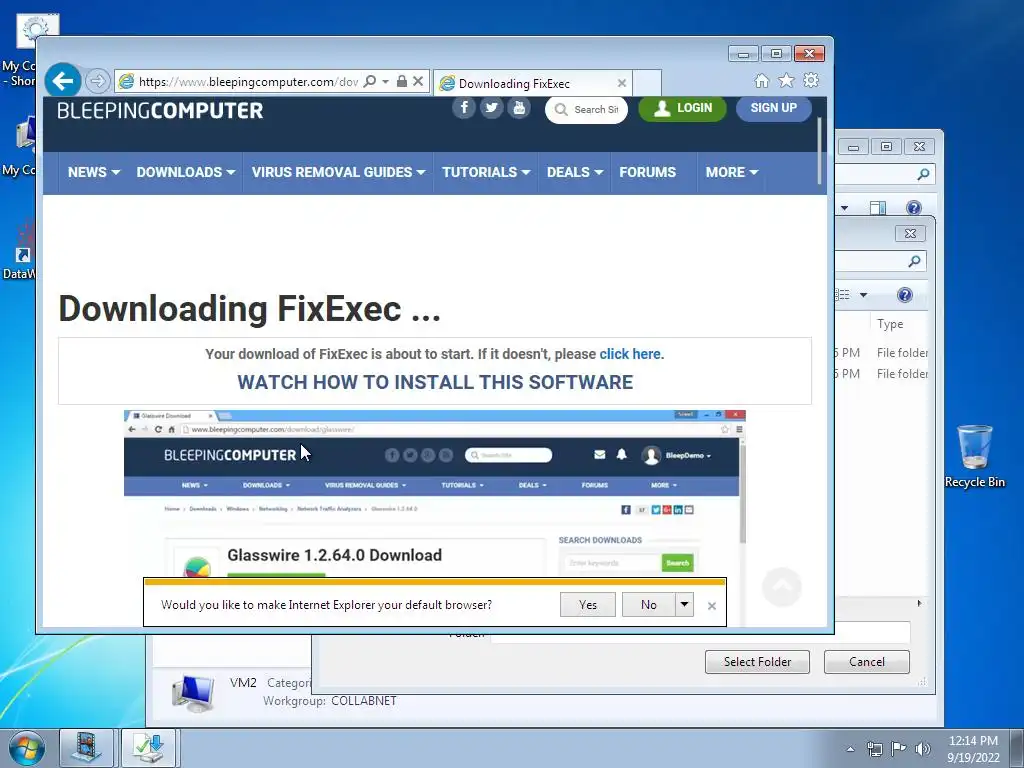Click the embedded video's scrollbar
Screen dimensions: 1024x768
pyautogui.click(x=743, y=491)
